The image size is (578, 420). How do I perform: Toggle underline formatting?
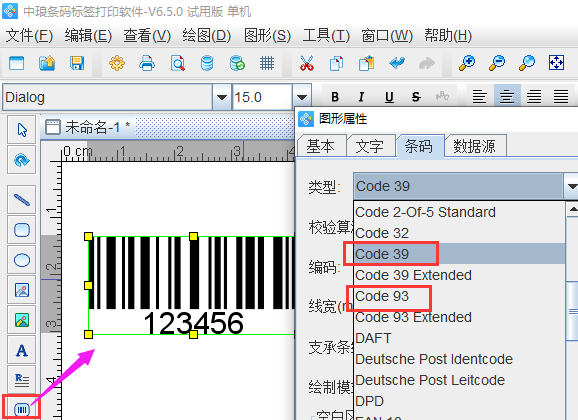click(x=389, y=97)
